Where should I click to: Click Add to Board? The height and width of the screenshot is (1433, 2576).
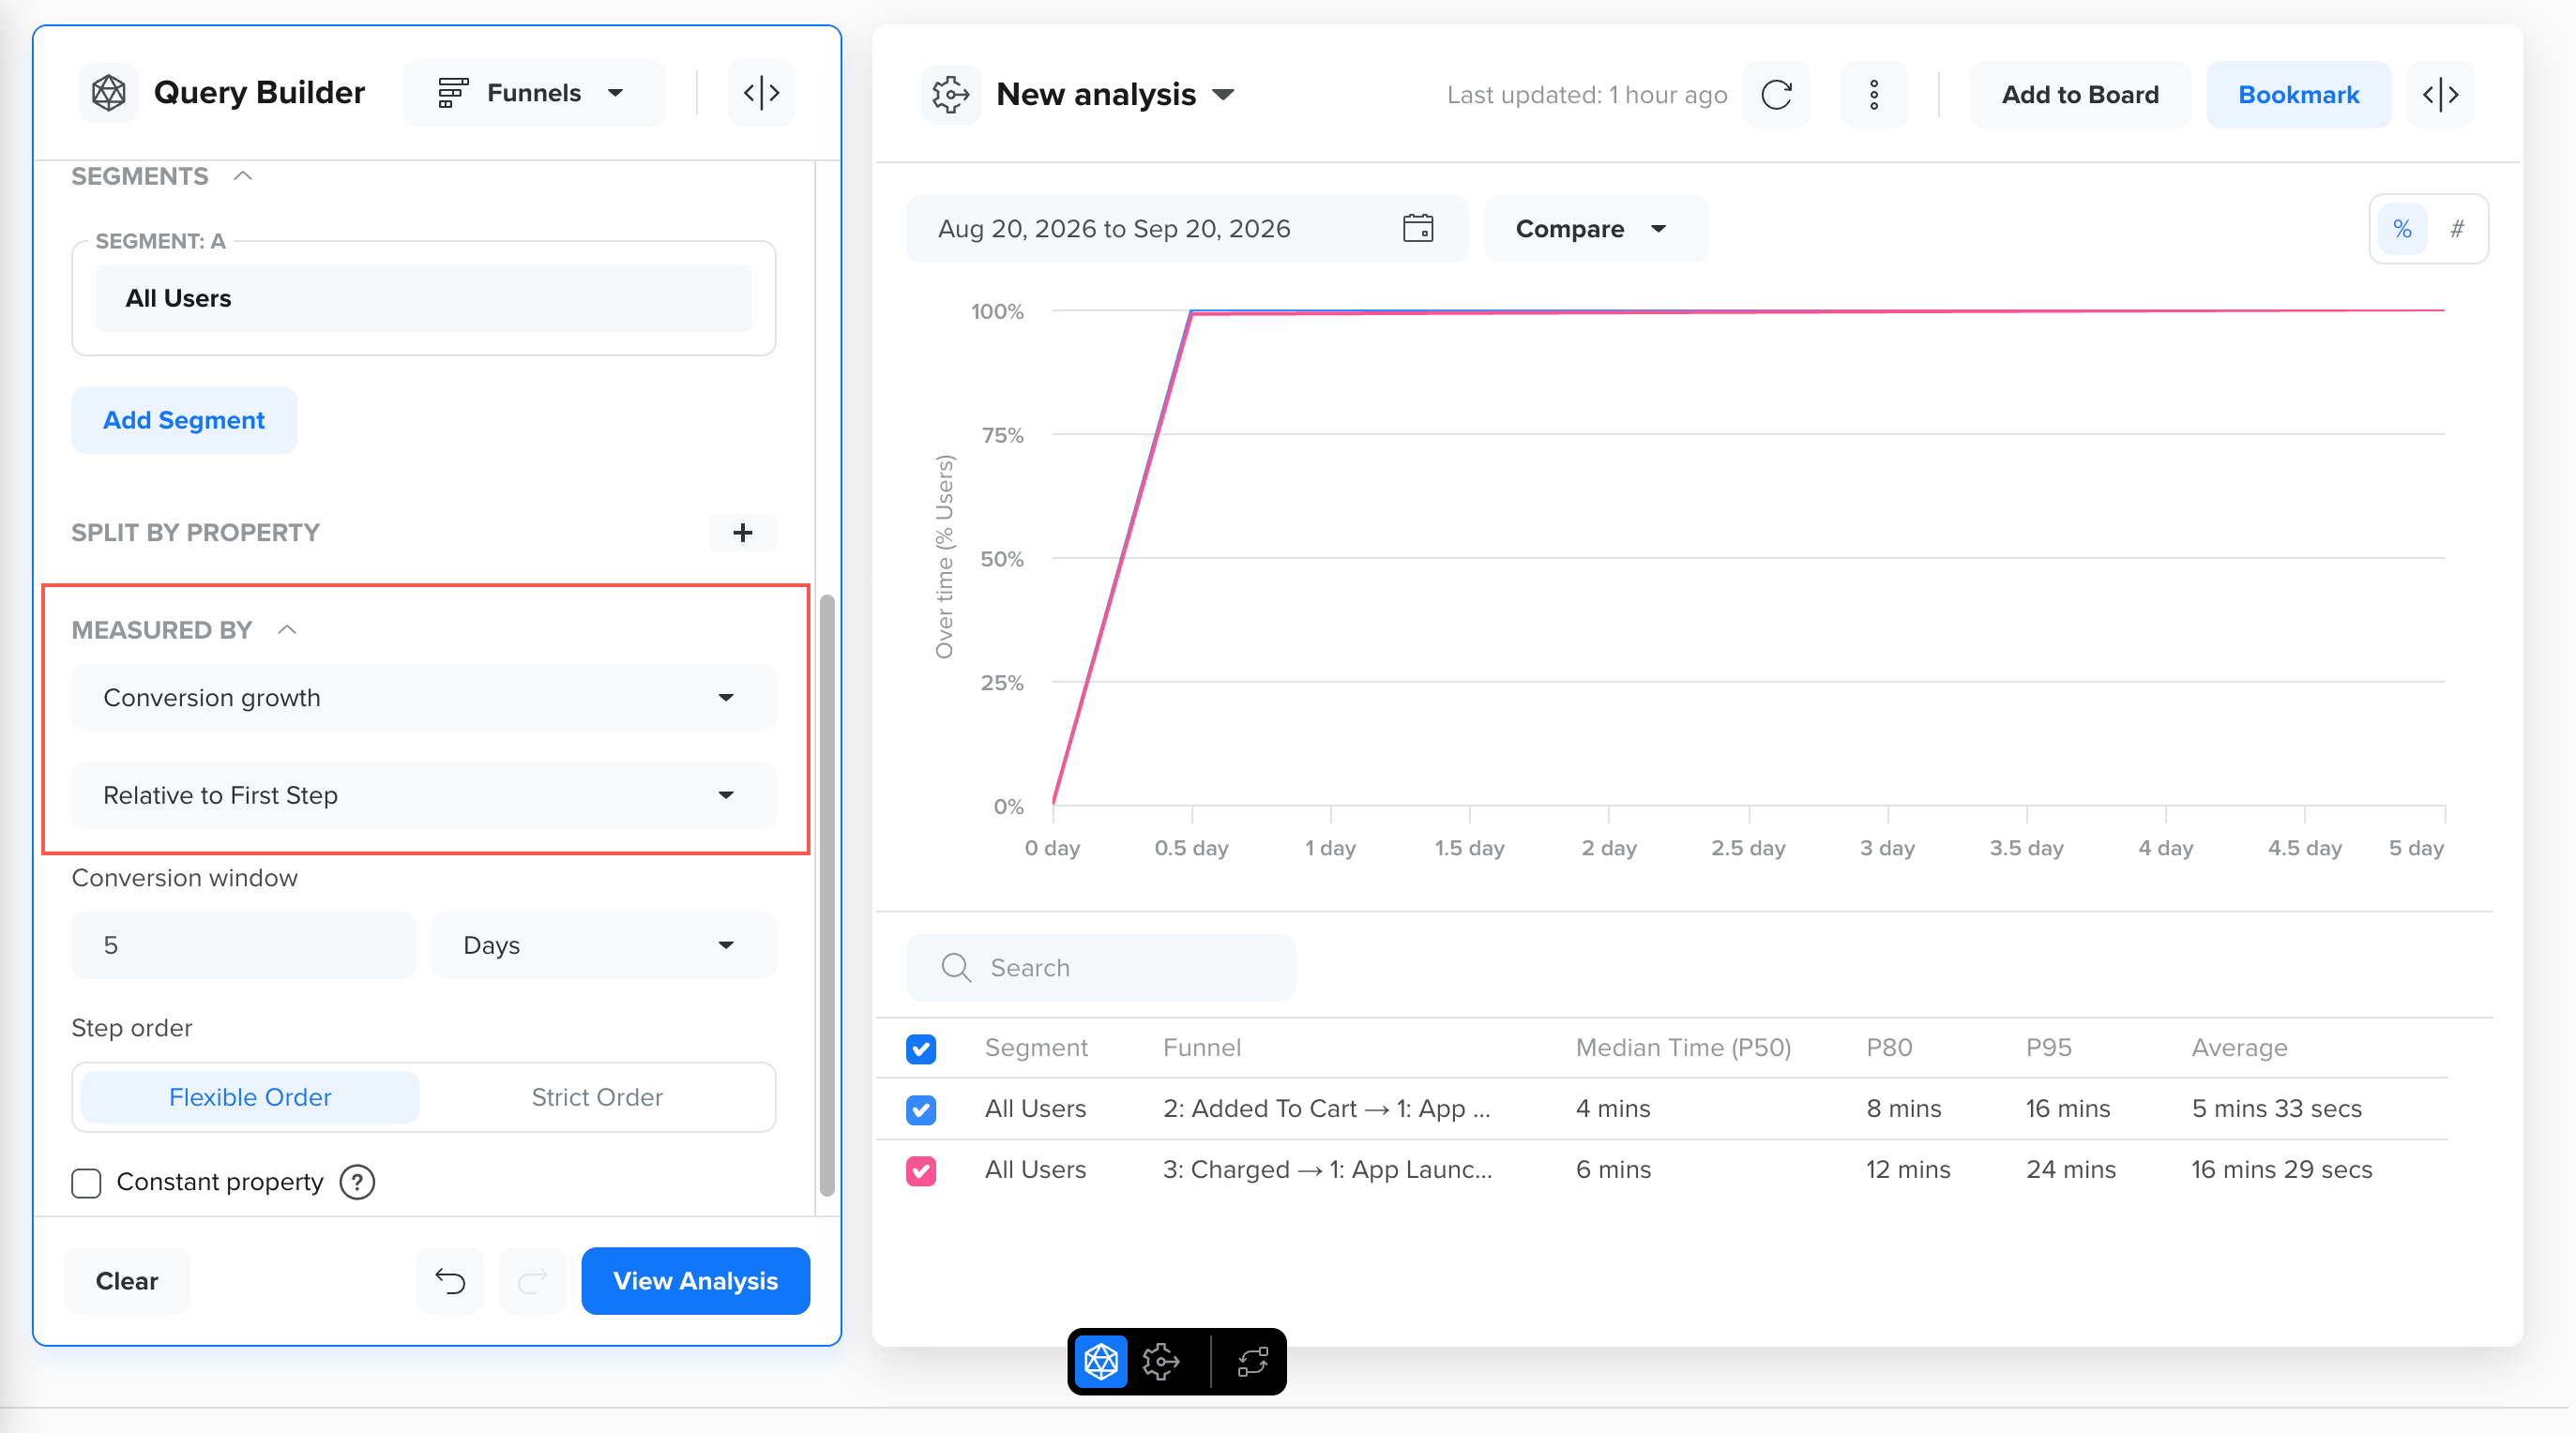pyautogui.click(x=2080, y=95)
